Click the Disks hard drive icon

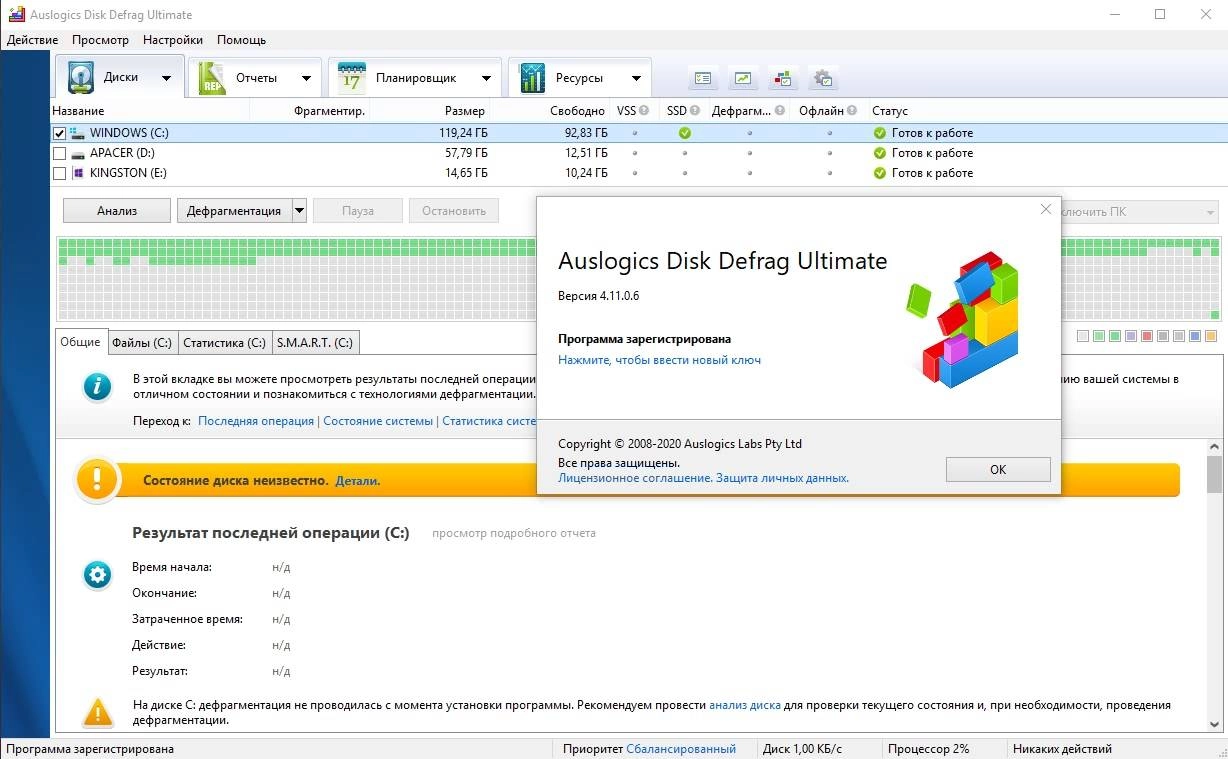click(81, 78)
